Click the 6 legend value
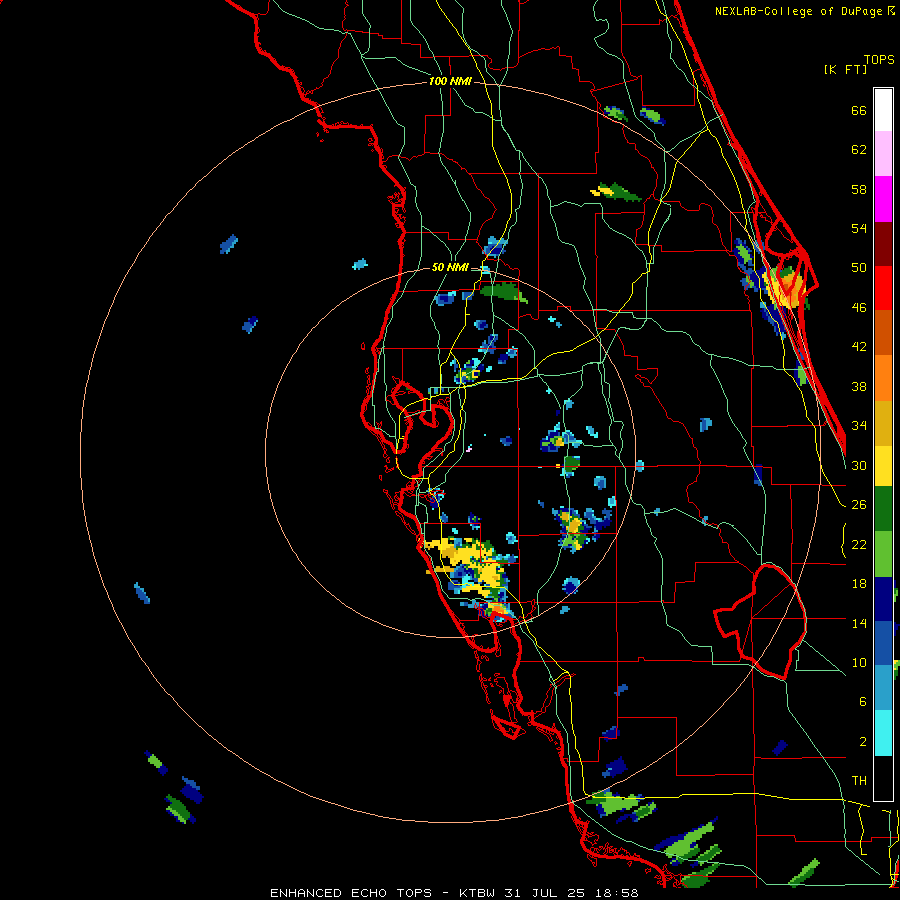Screen dimensions: 900x900 [x=863, y=702]
